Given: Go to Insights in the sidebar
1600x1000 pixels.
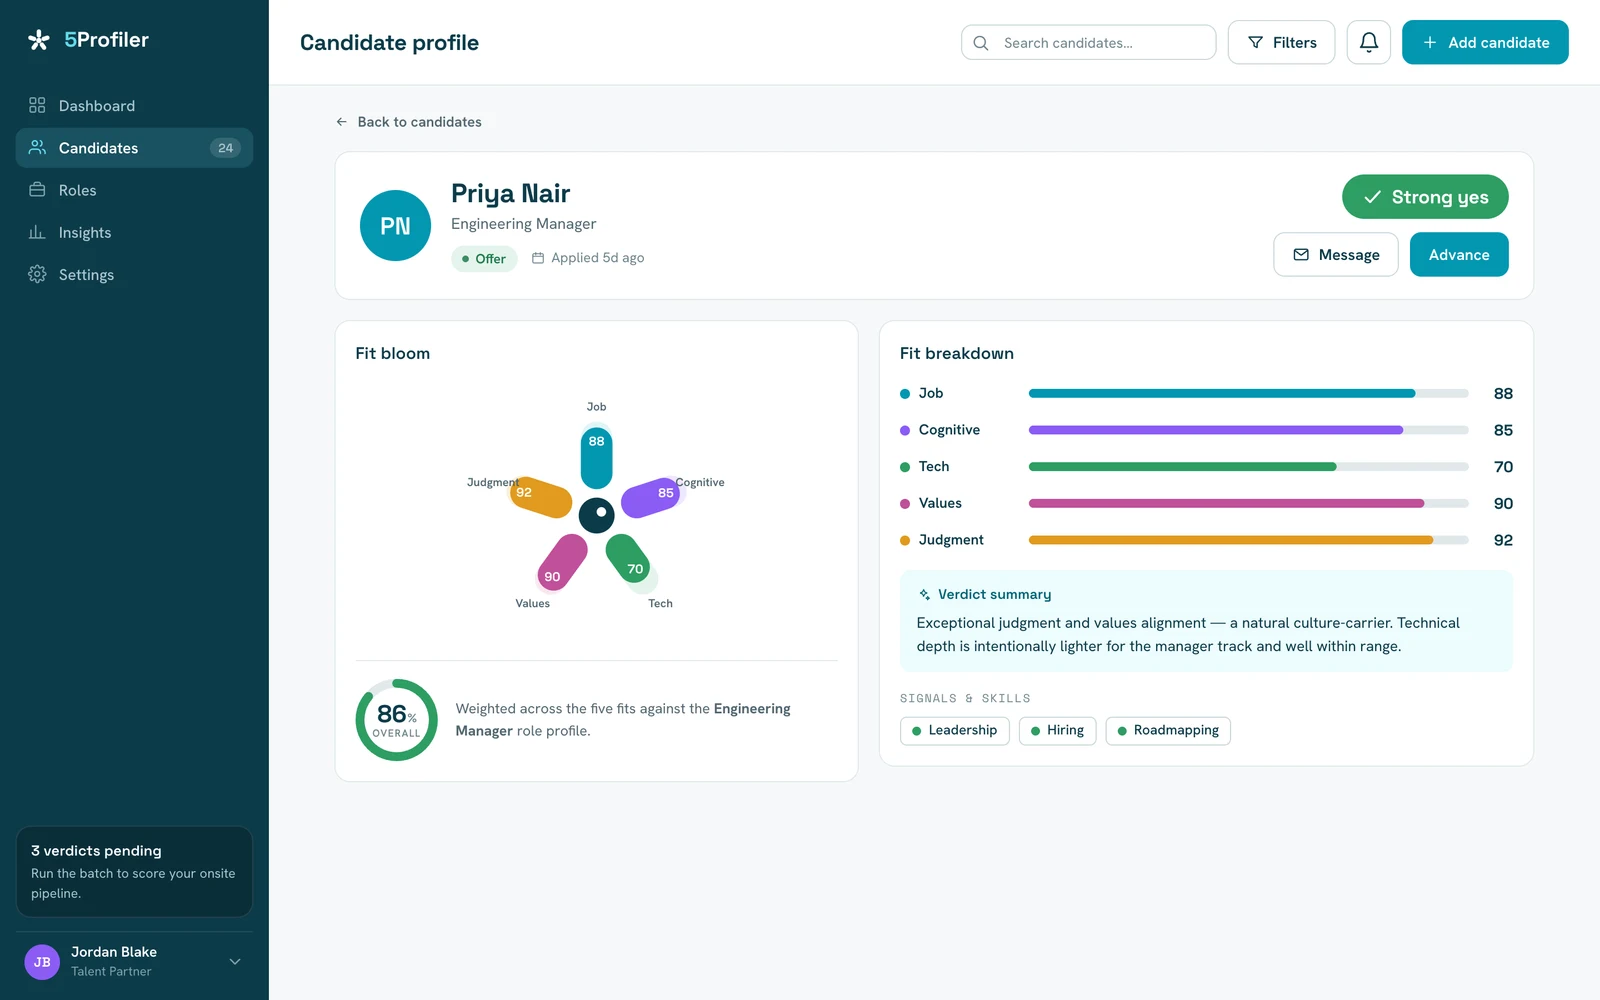Looking at the screenshot, I should 134,232.
